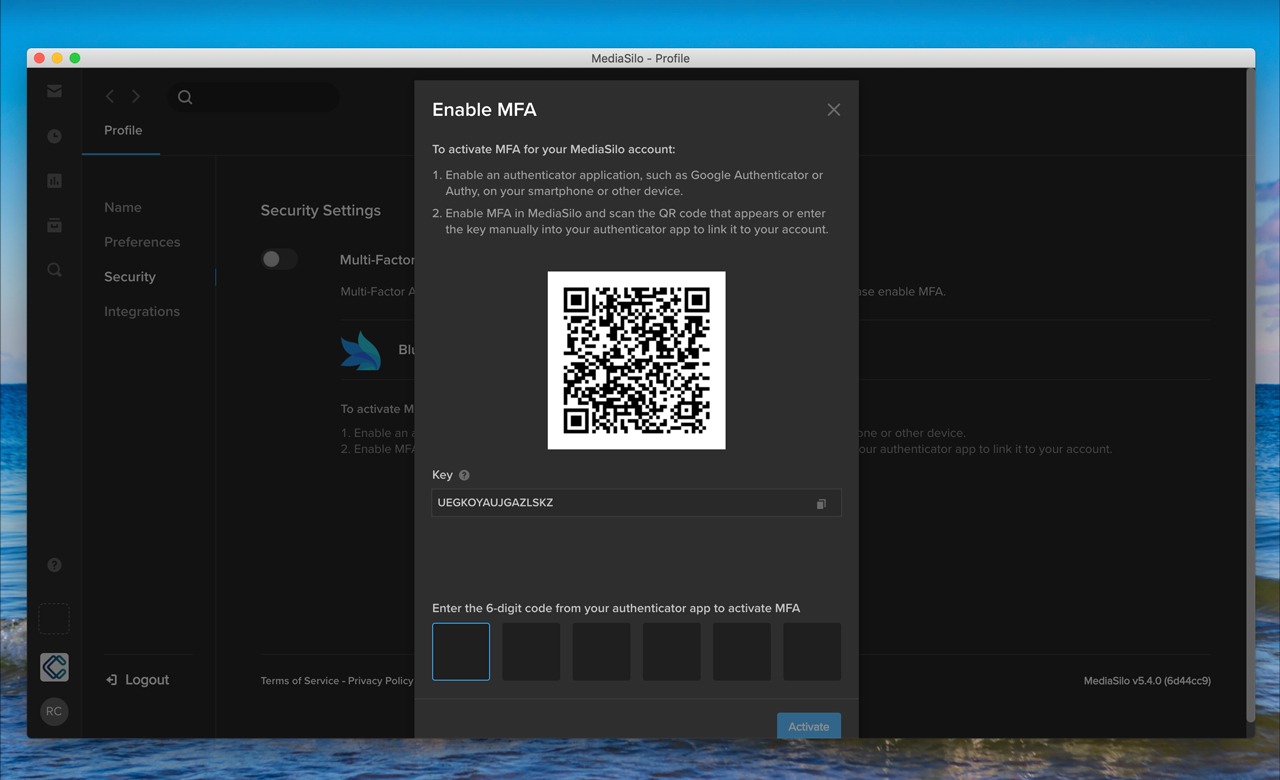Viewport: 1280px width, 780px height.
Task: Open the sidebar search icon
Action: [x=54, y=270]
